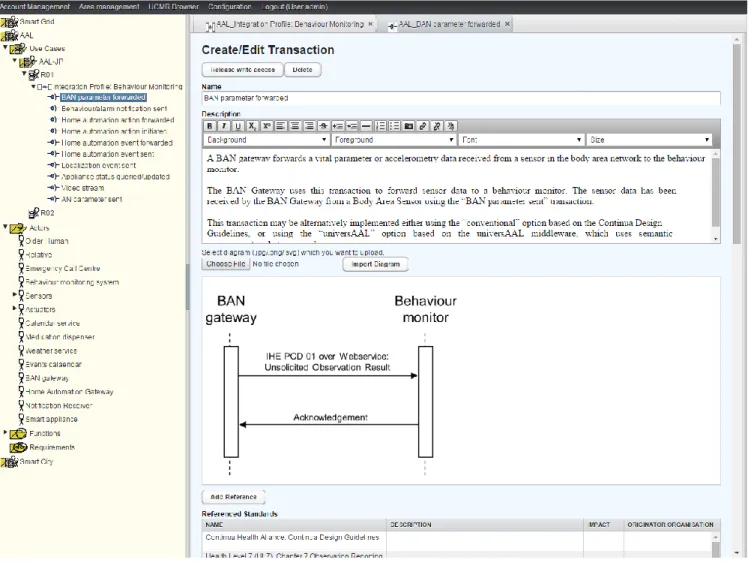The image size is (748, 563).
Task: Toggle italic formatting in description editor
Action: (x=224, y=126)
